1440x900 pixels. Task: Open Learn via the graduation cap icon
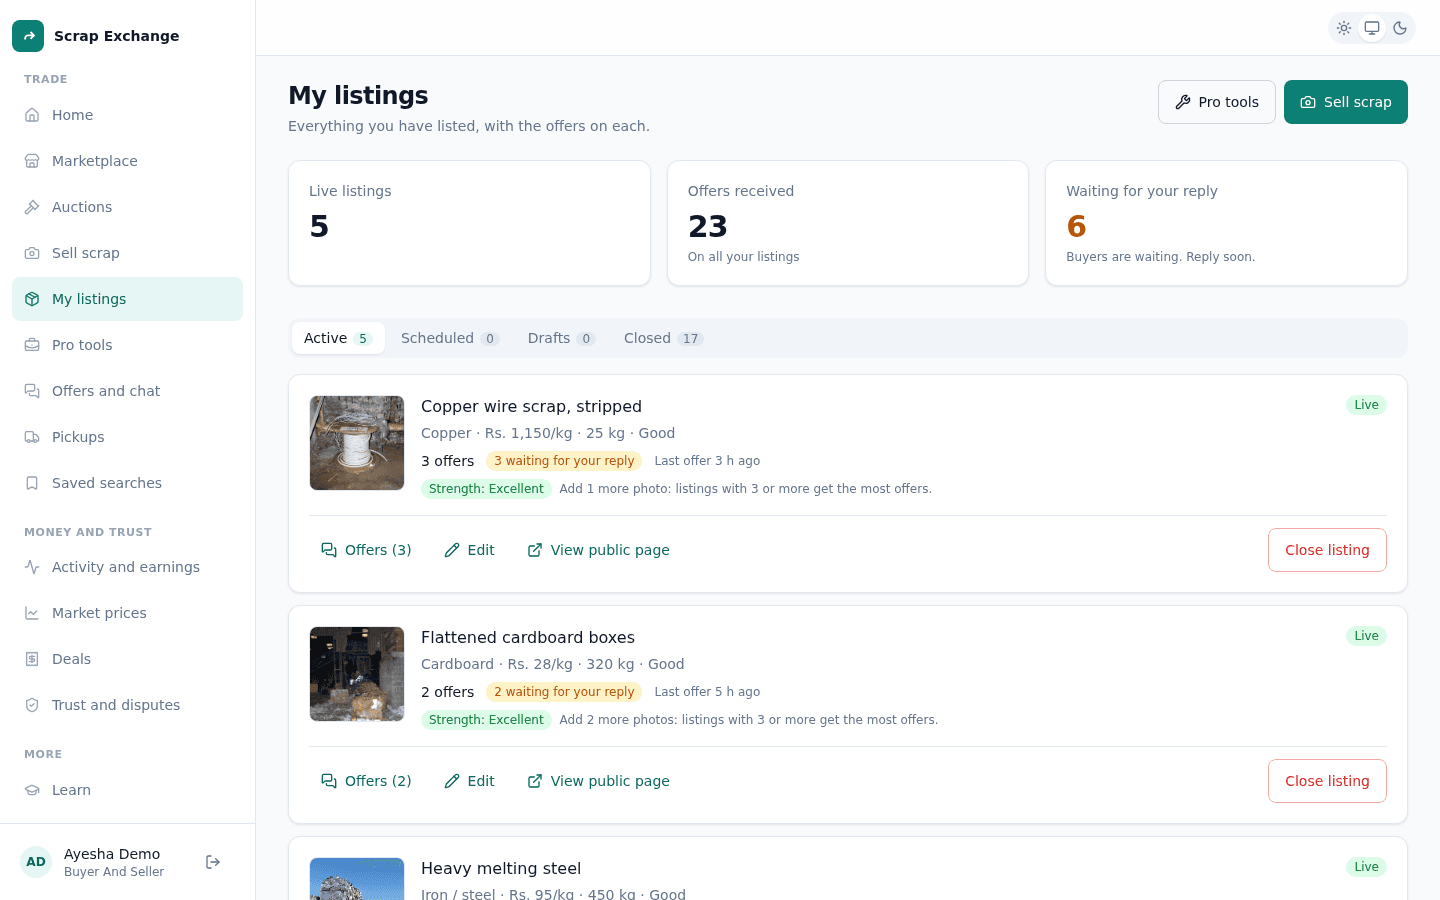click(32, 790)
